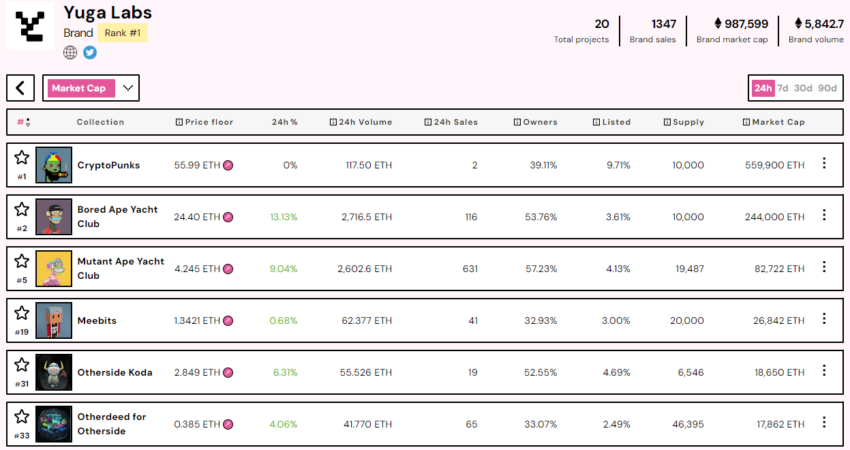
Task: Click the Yuga Labs brand logo
Action: pyautogui.click(x=30, y=25)
